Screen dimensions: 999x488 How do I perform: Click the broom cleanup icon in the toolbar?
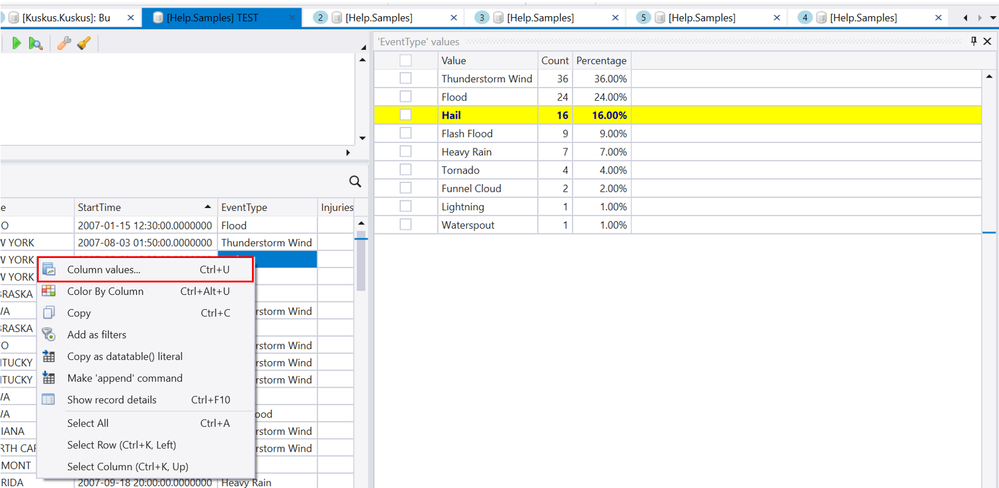(x=83, y=43)
